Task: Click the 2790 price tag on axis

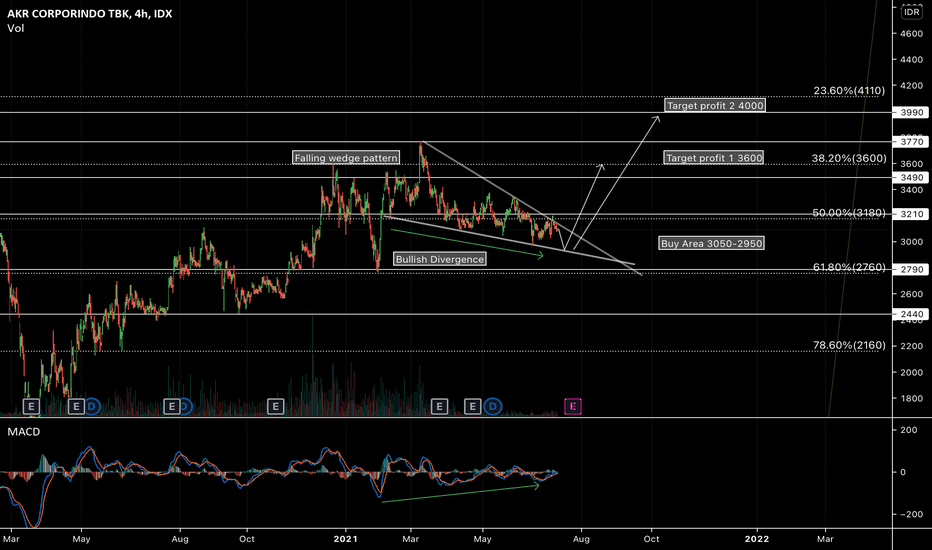Action: point(912,269)
